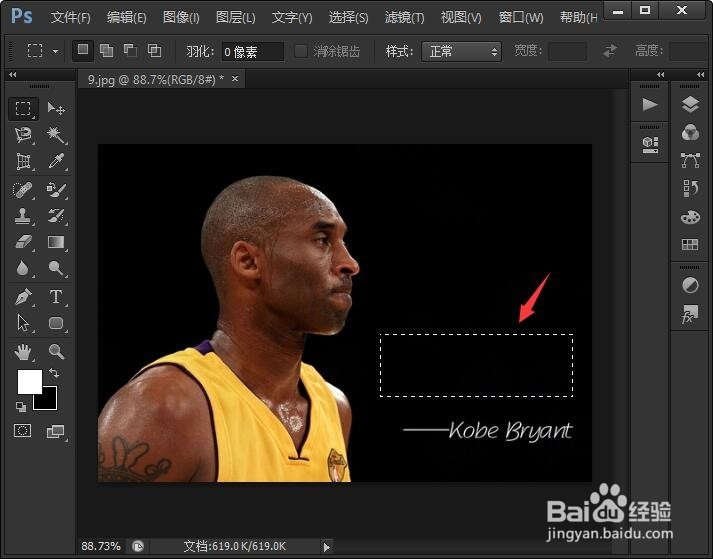Screen dimensions: 713x559
Task: Select the Brush tool
Action: (x=56, y=189)
